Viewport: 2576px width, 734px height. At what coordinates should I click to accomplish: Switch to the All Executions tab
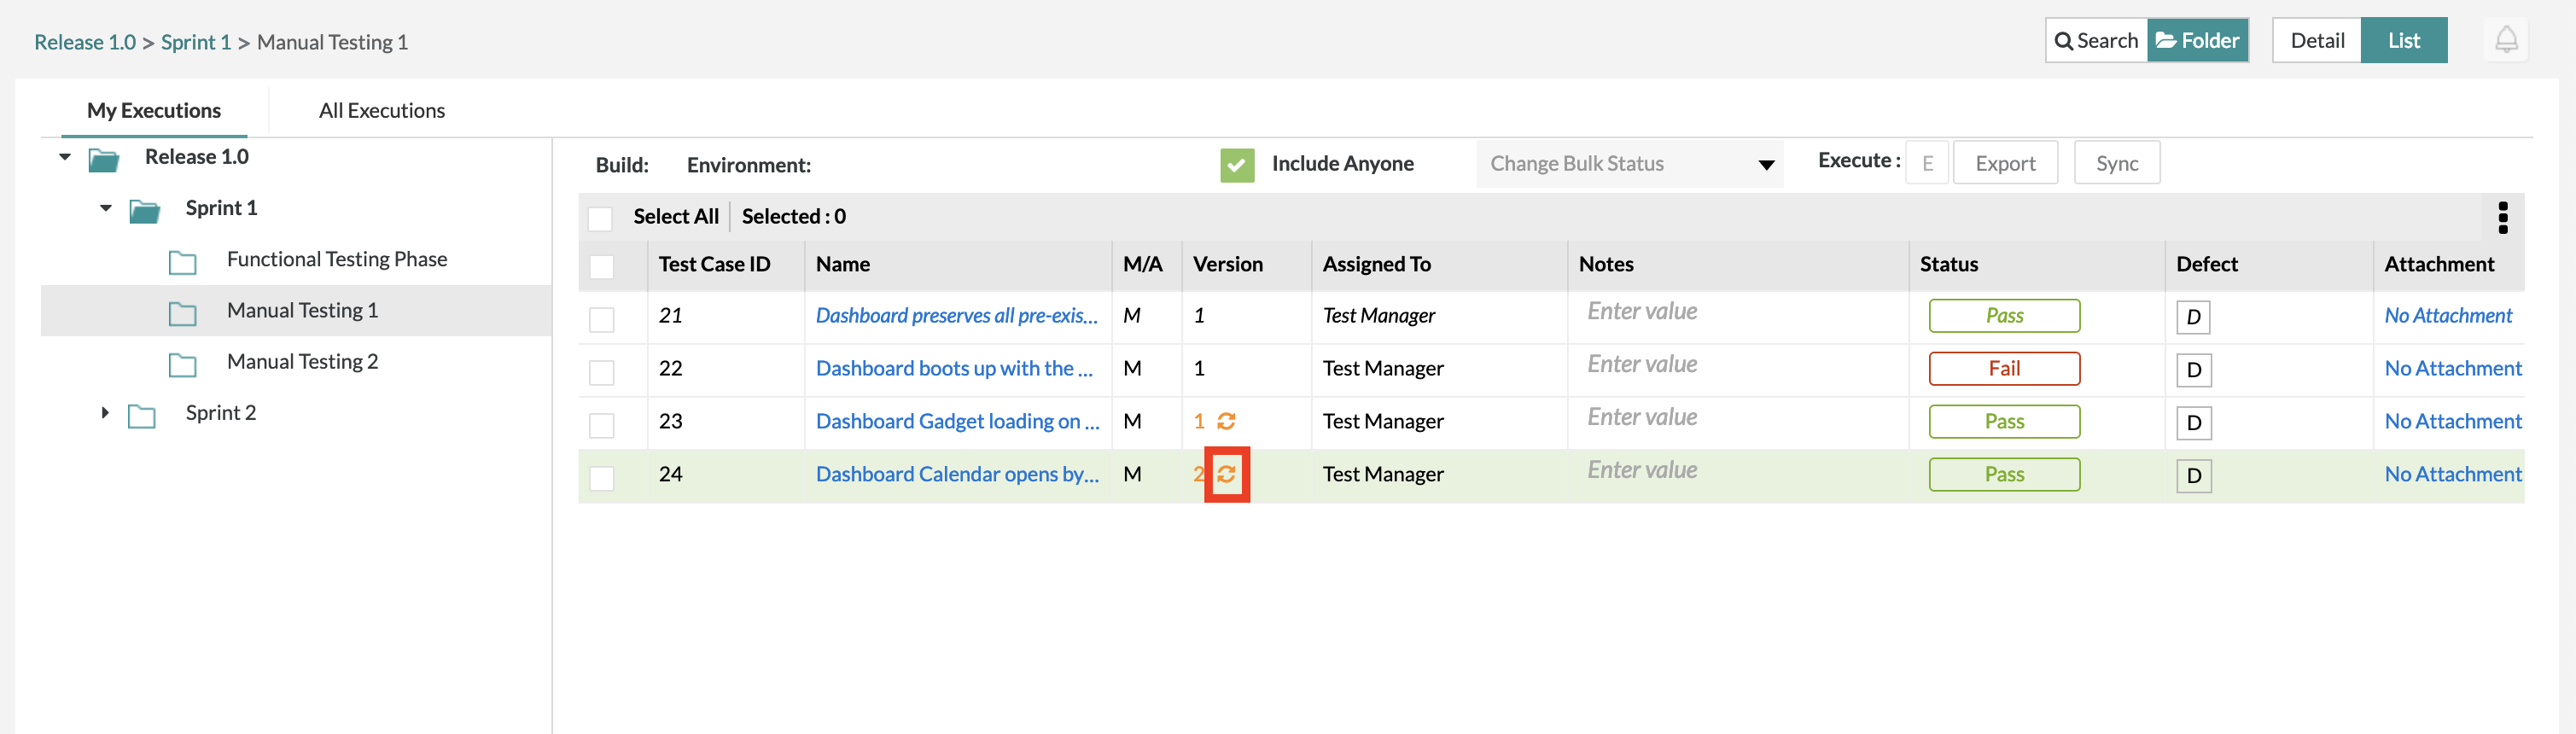click(x=381, y=111)
